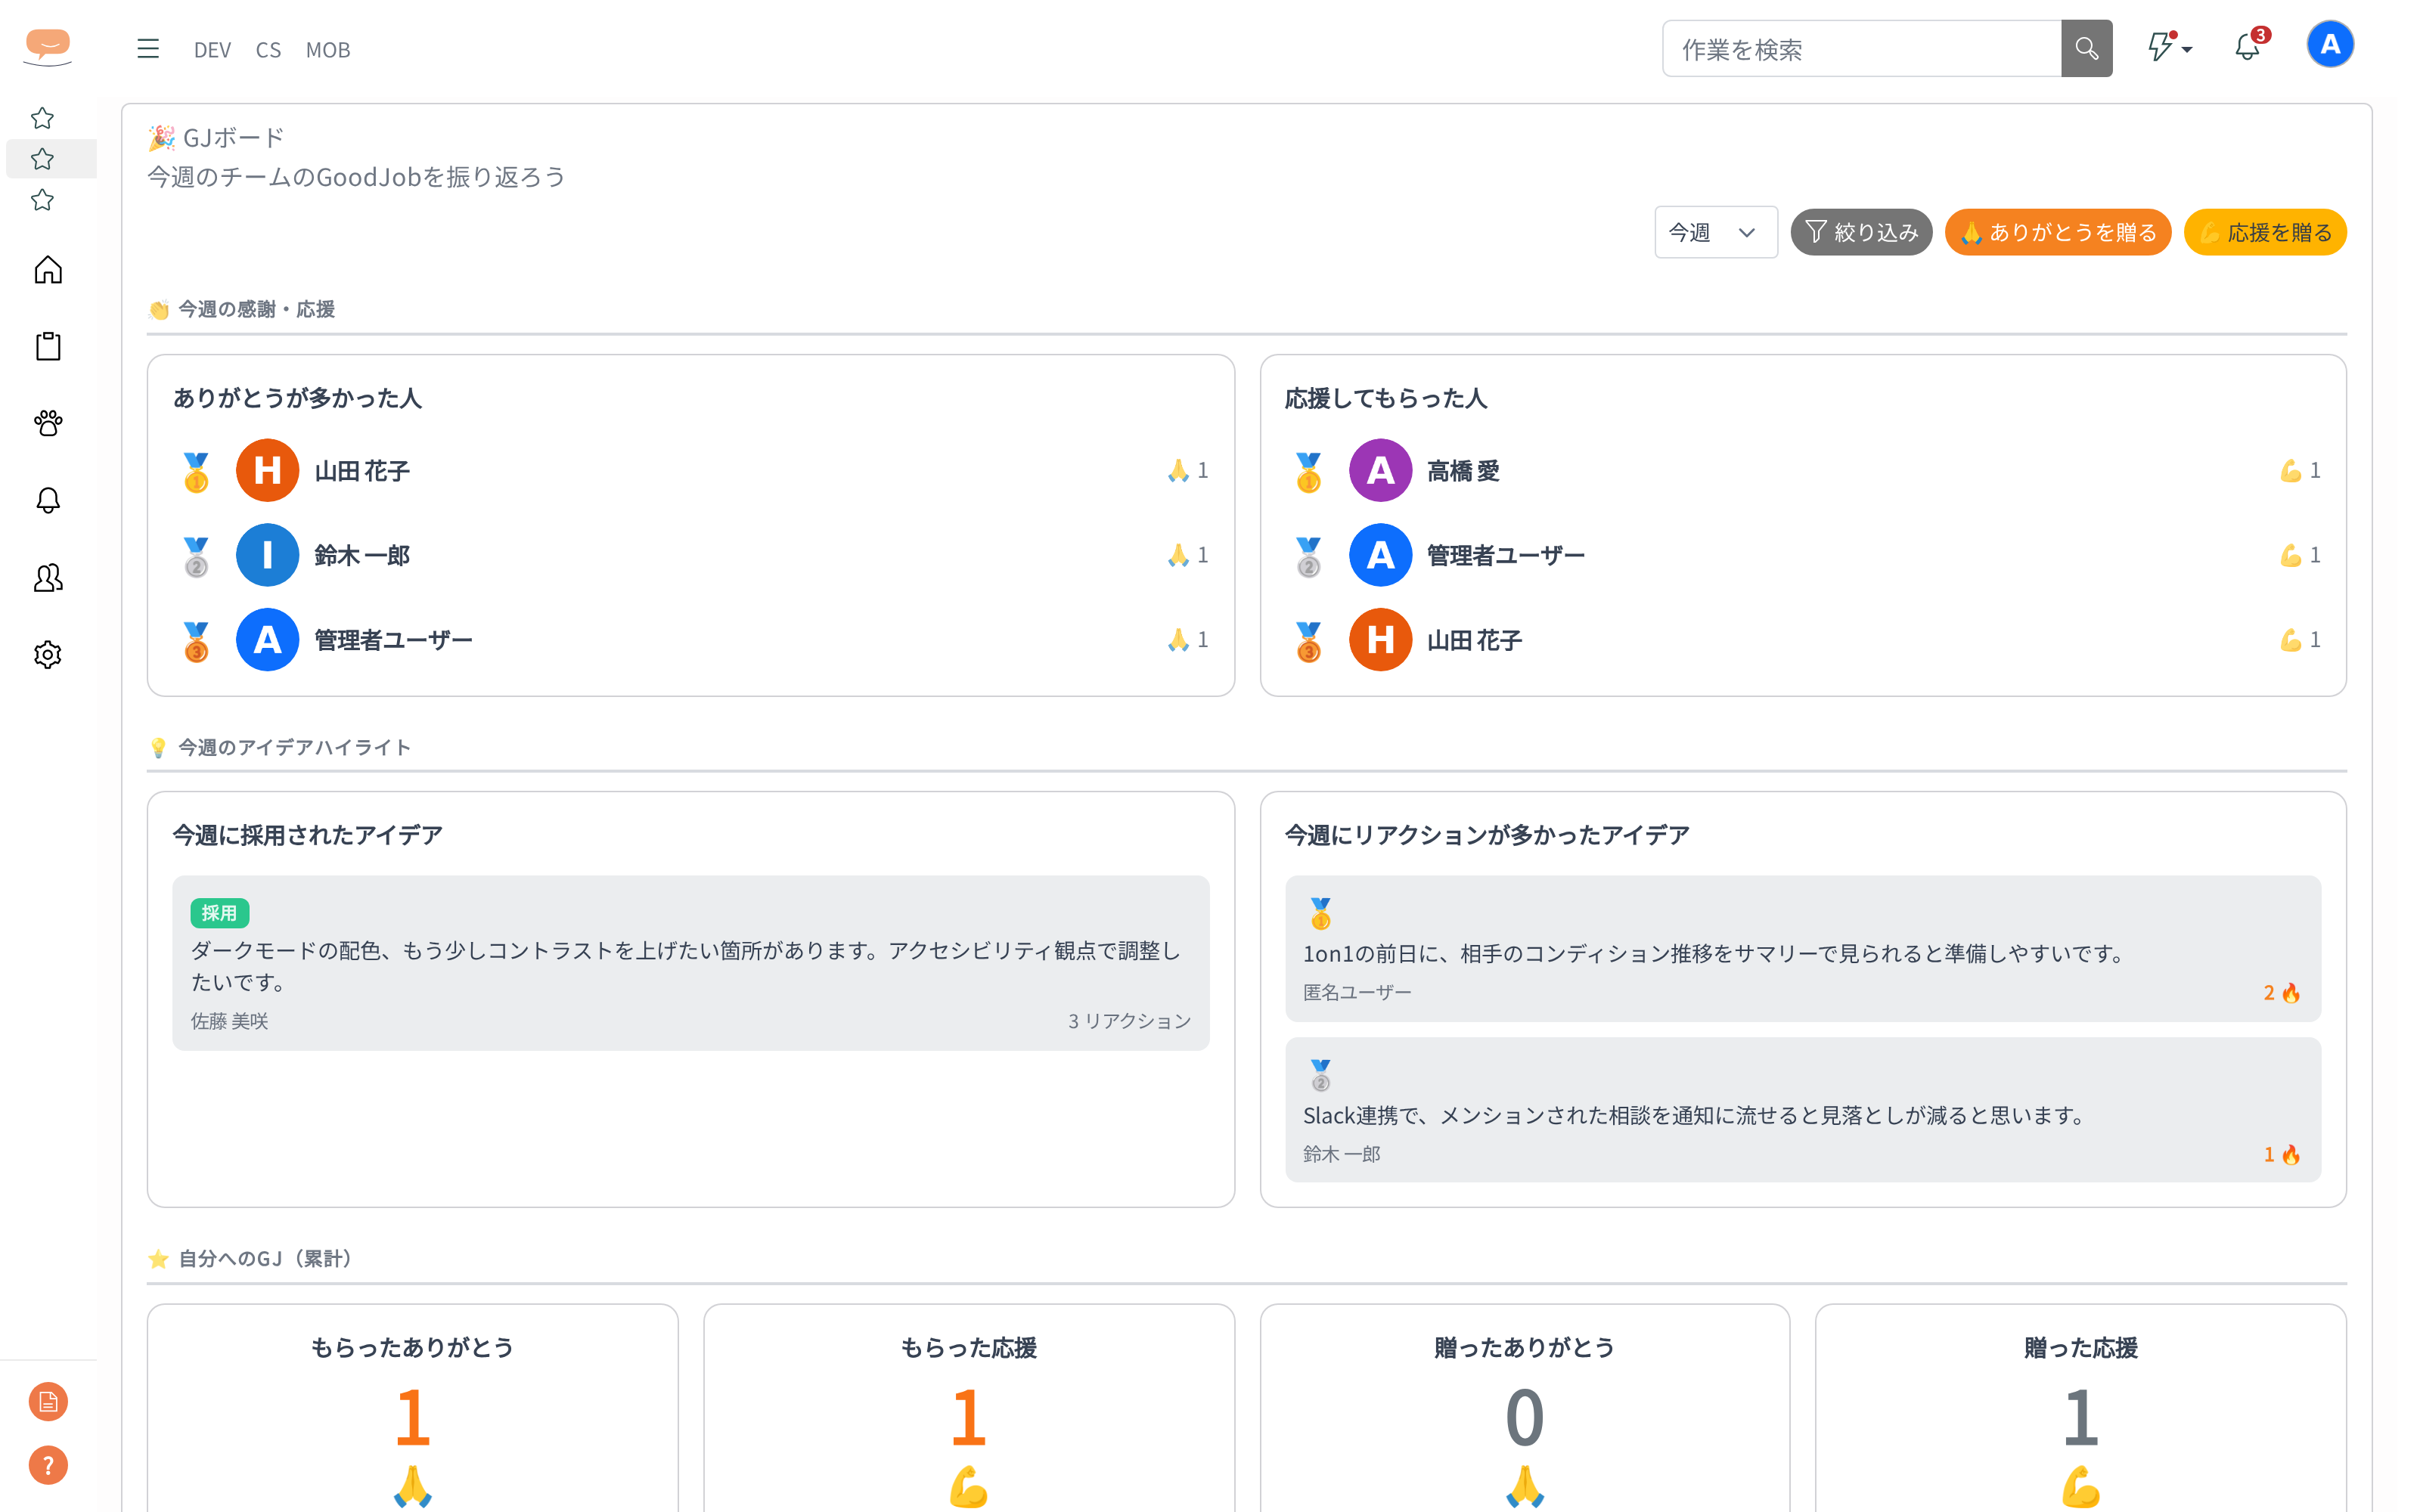Click the 絞り込み filter button
This screenshot has width=2420, height=1512.
pos(1861,232)
